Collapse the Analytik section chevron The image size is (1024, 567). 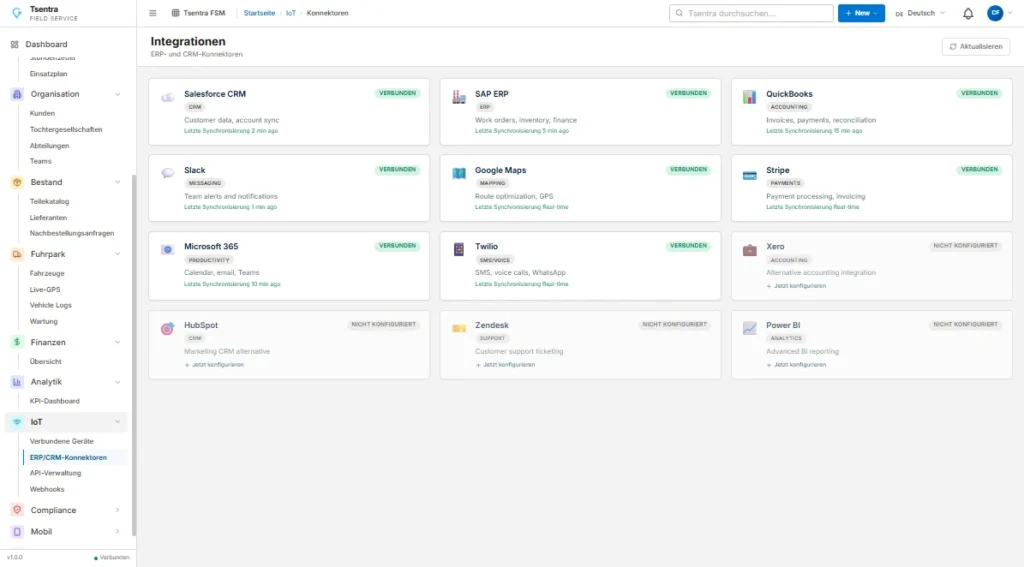tap(118, 382)
